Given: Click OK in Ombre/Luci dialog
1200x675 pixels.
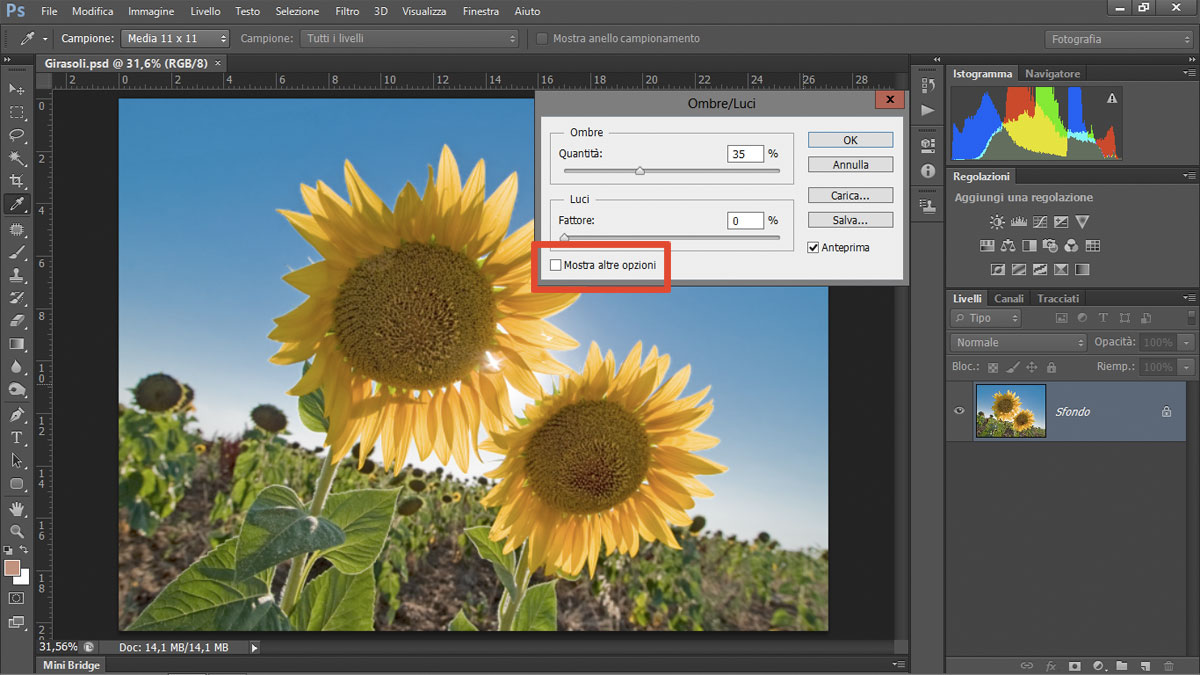Looking at the screenshot, I should click(x=850, y=140).
